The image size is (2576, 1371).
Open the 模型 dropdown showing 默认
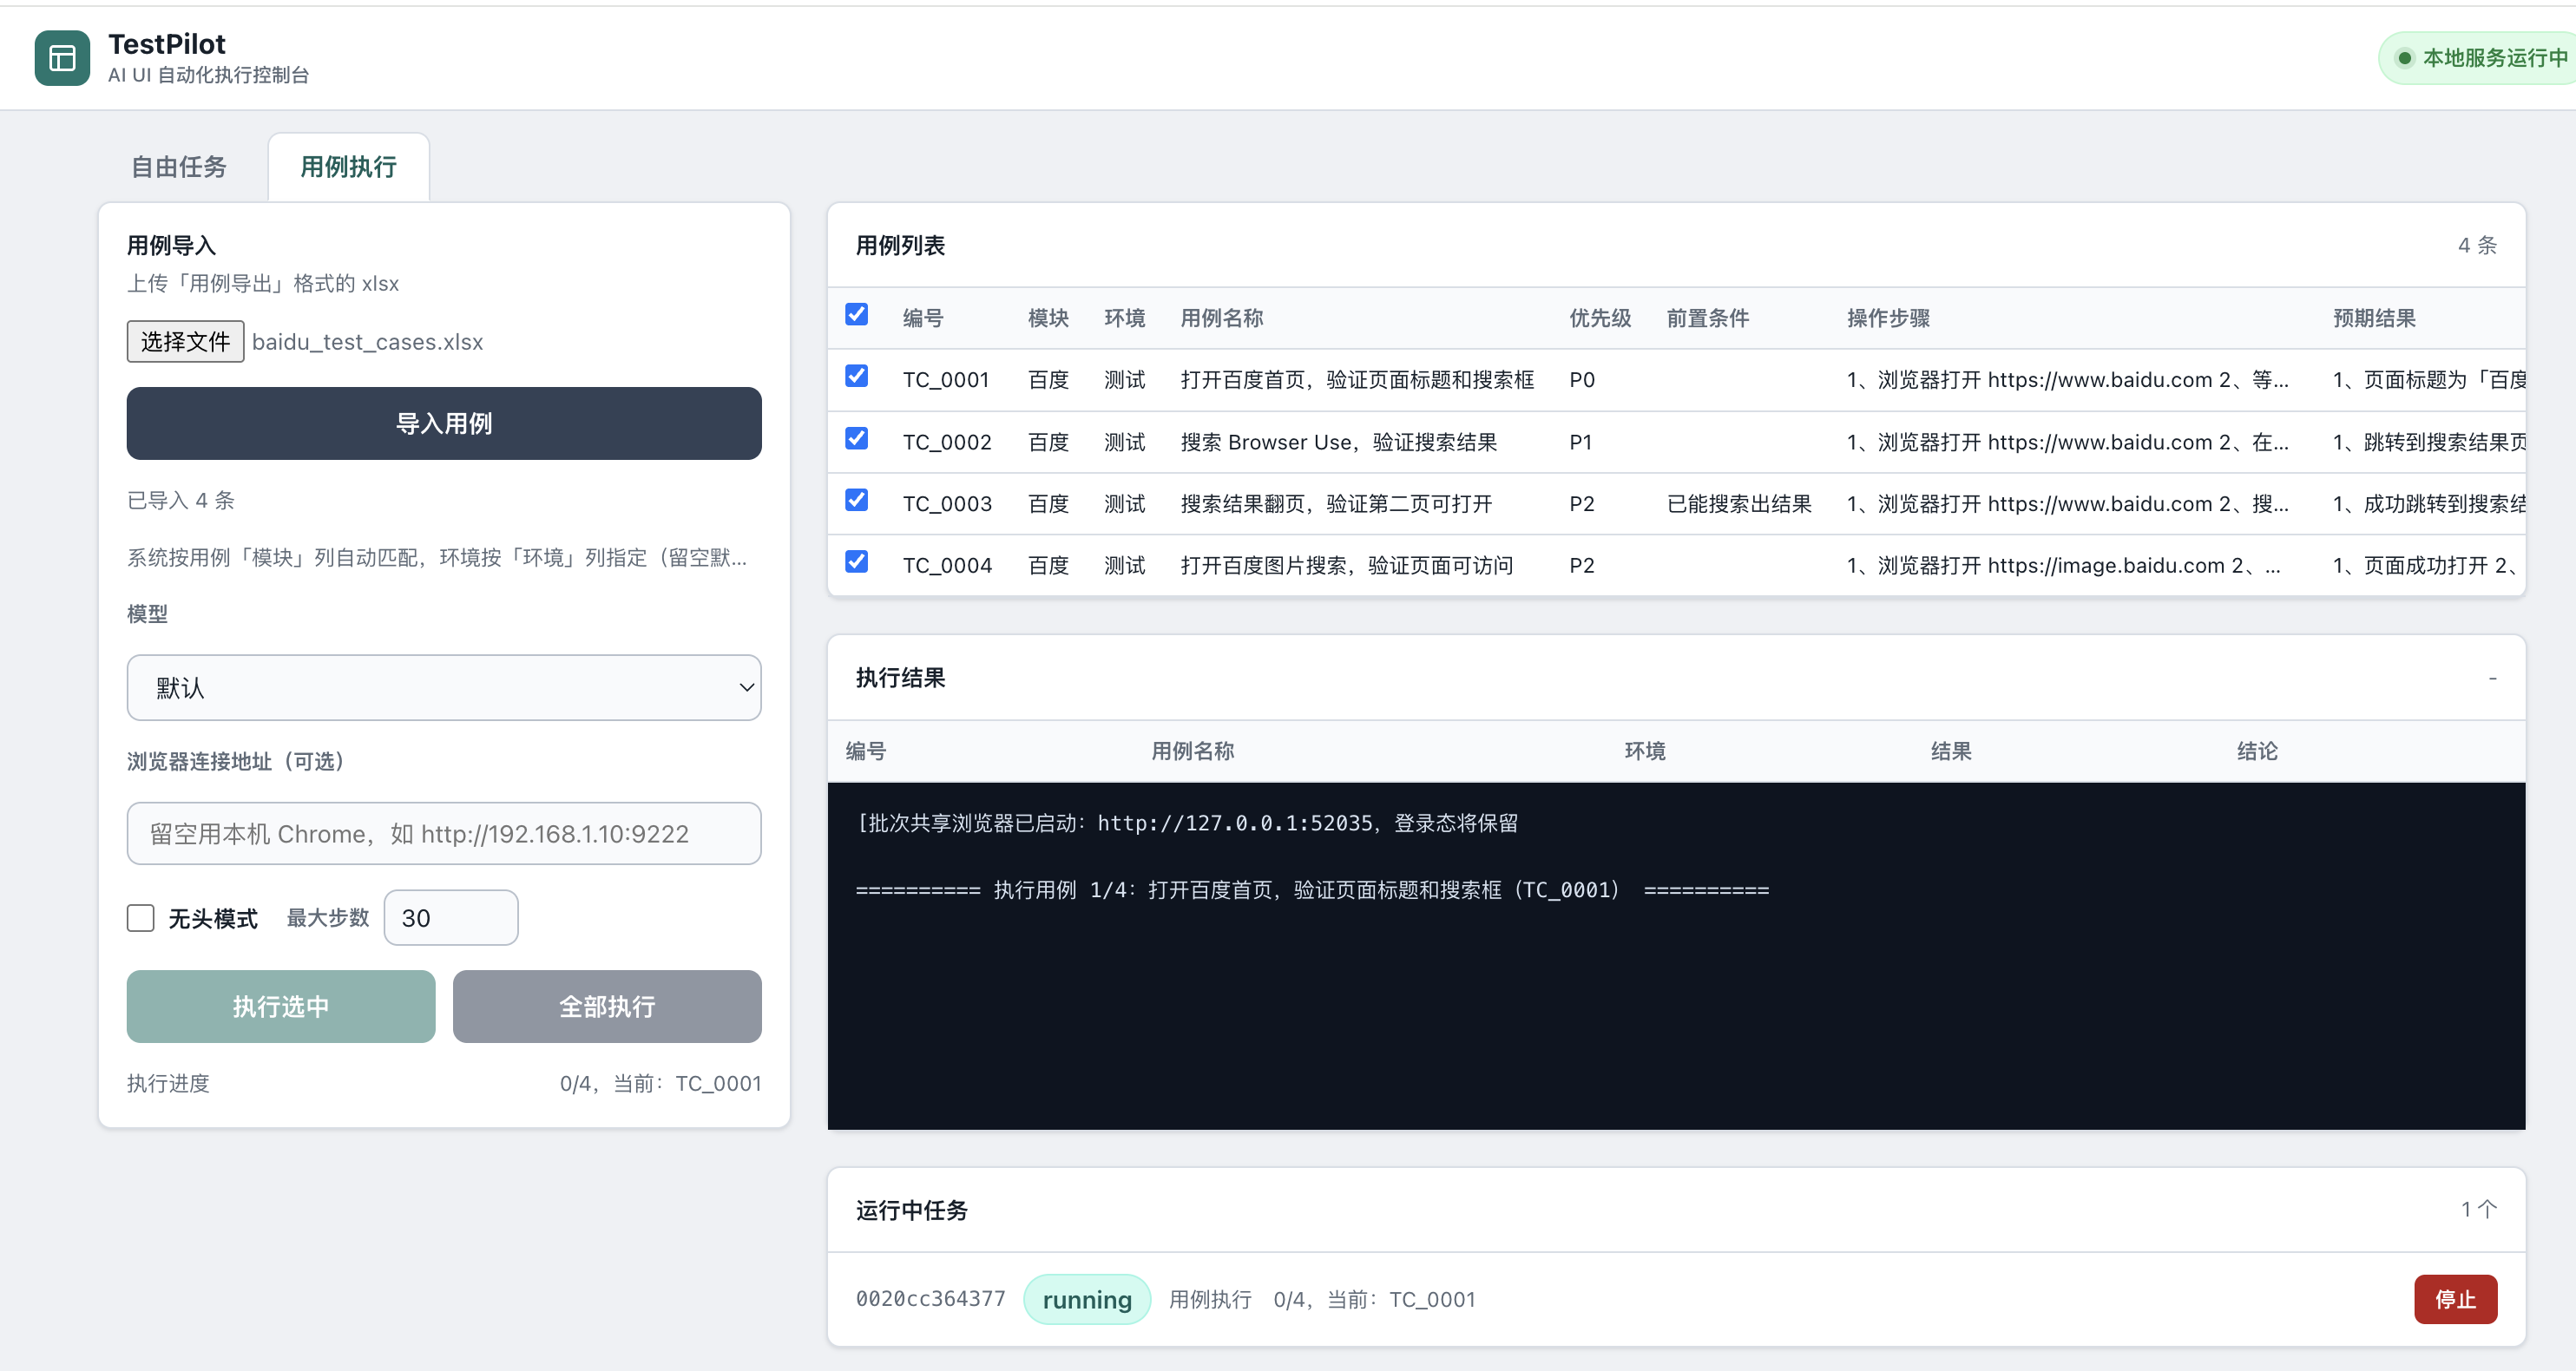444,688
